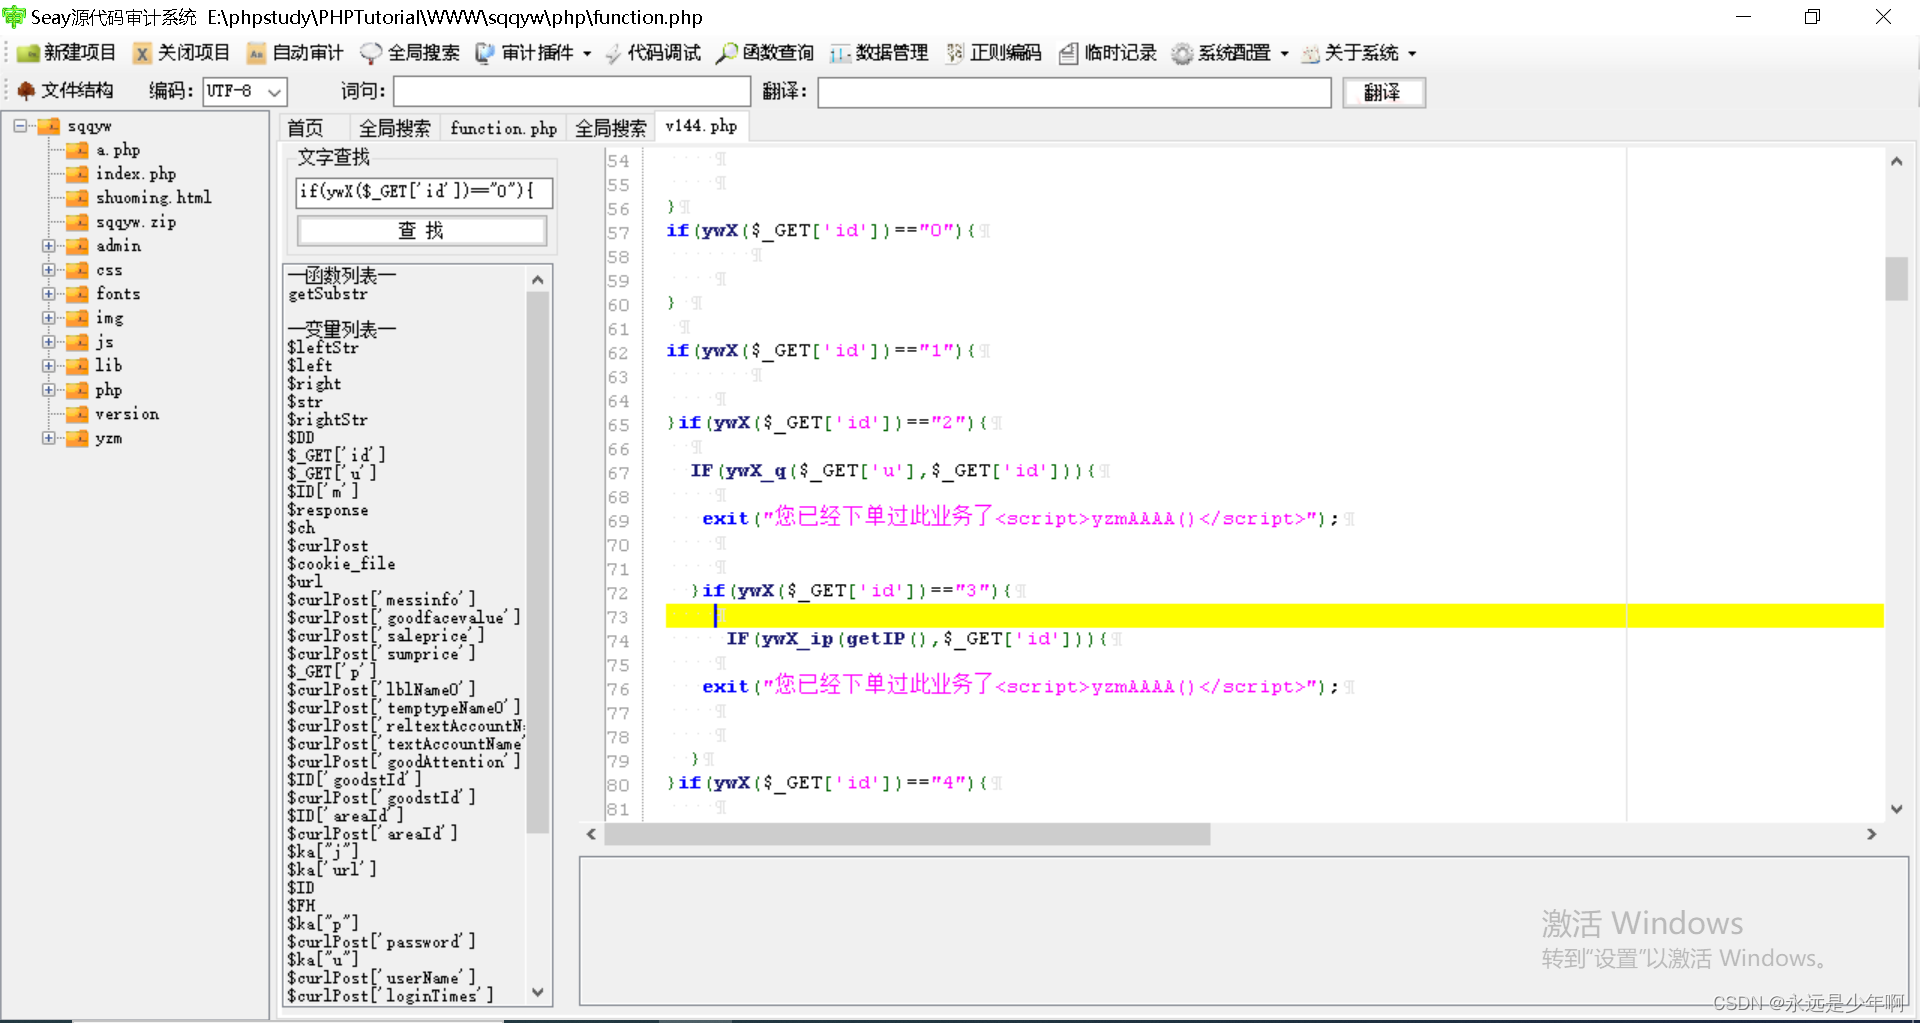The height and width of the screenshot is (1023, 1920).
Task: Expand the yzm folder
Action: coord(48,438)
